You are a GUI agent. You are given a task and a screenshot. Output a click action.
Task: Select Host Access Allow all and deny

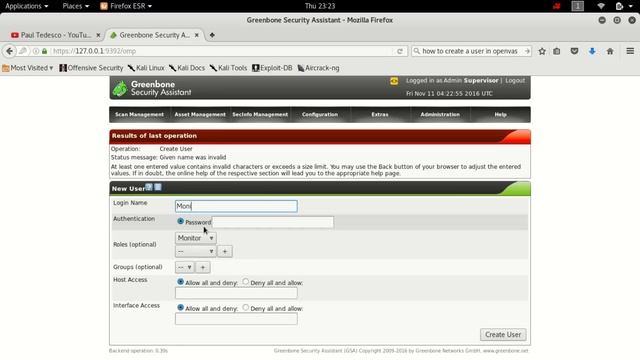180,282
